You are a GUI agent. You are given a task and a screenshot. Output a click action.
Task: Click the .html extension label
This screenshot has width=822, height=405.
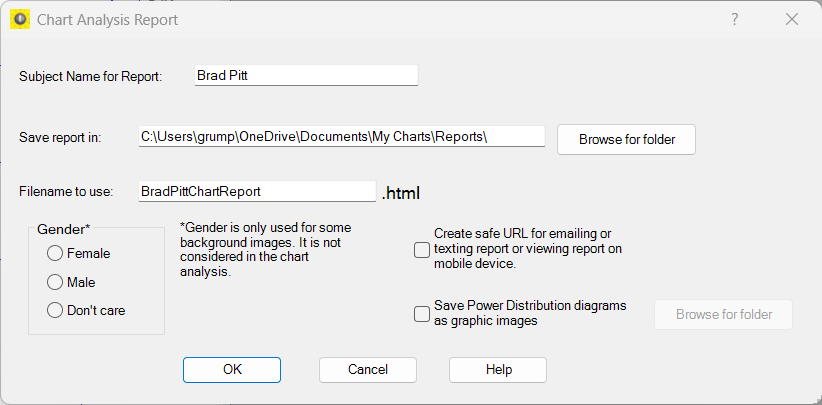pyautogui.click(x=401, y=192)
